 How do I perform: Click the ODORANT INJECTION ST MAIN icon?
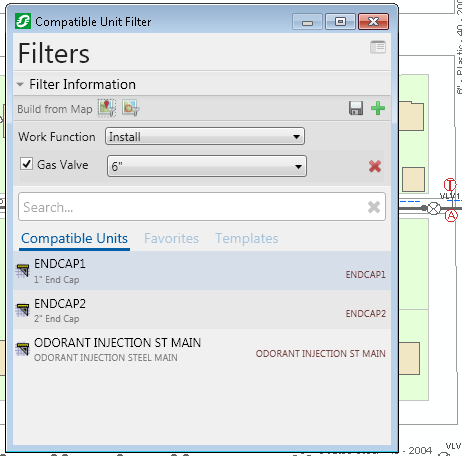pos(23,349)
